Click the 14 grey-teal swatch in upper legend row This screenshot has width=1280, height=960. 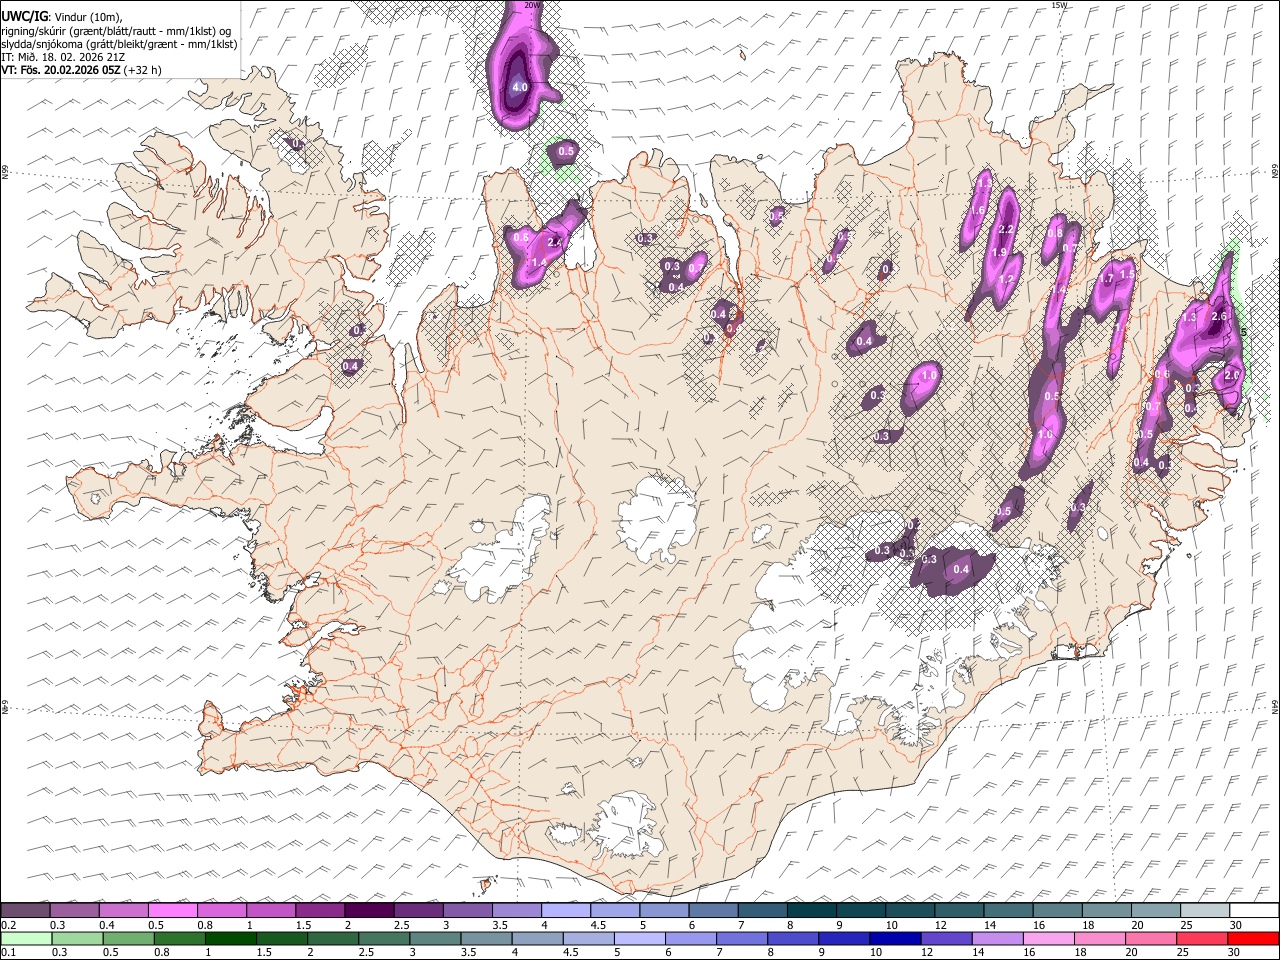(1007, 911)
